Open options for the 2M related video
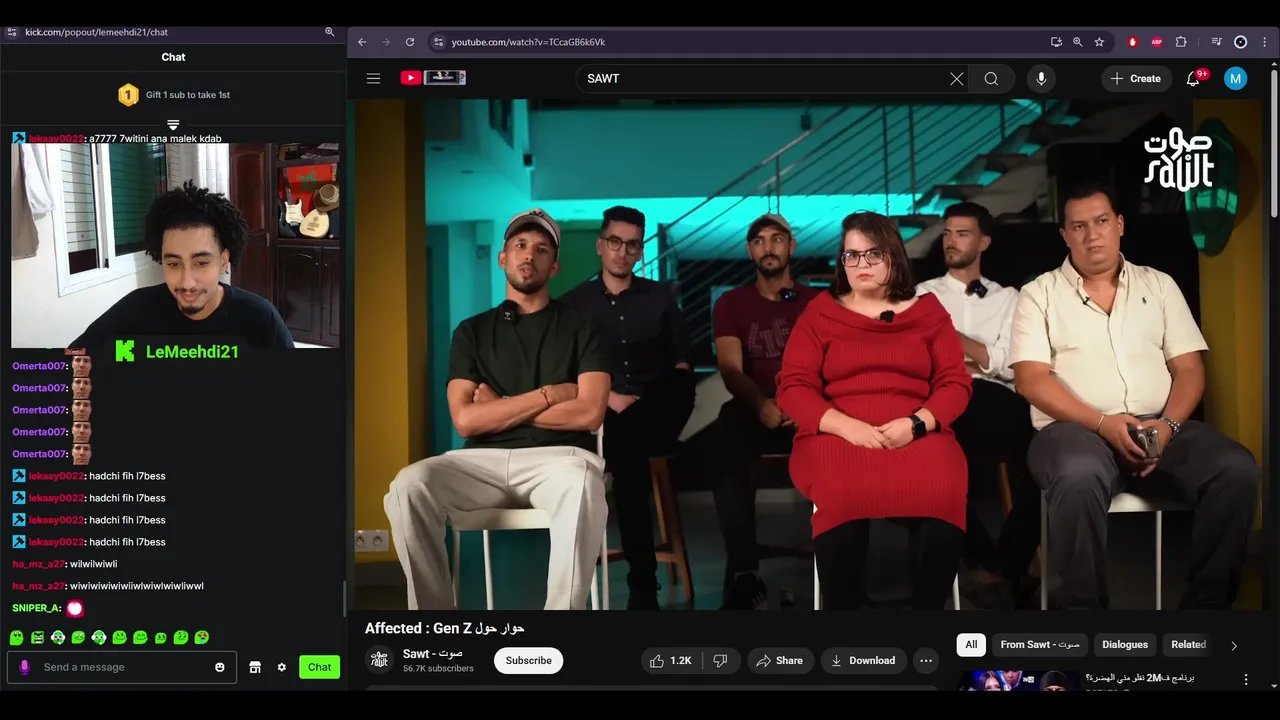 point(1246,680)
